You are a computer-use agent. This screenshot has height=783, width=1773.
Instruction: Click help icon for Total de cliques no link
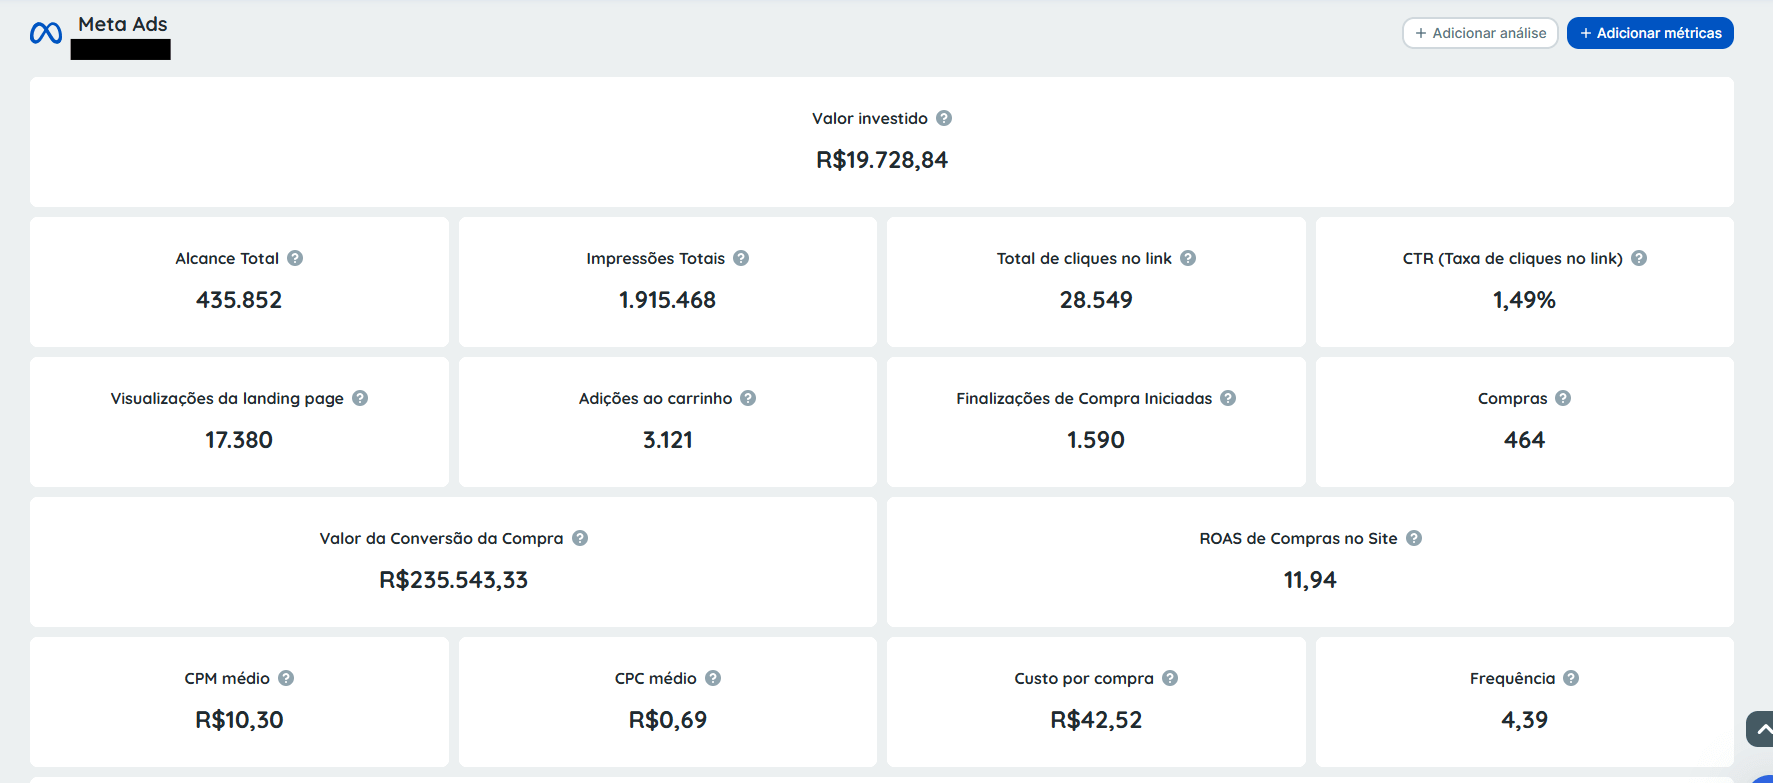(1188, 258)
